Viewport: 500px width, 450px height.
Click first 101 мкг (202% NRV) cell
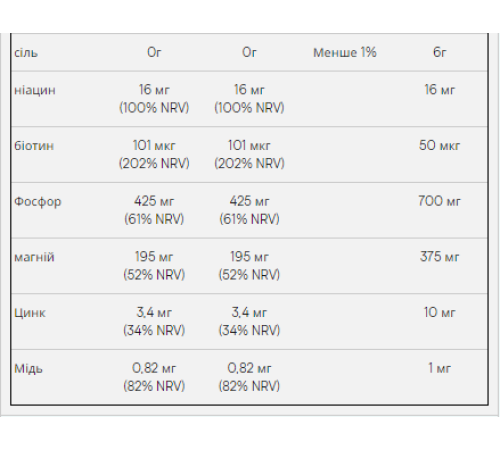pyautogui.click(x=154, y=154)
